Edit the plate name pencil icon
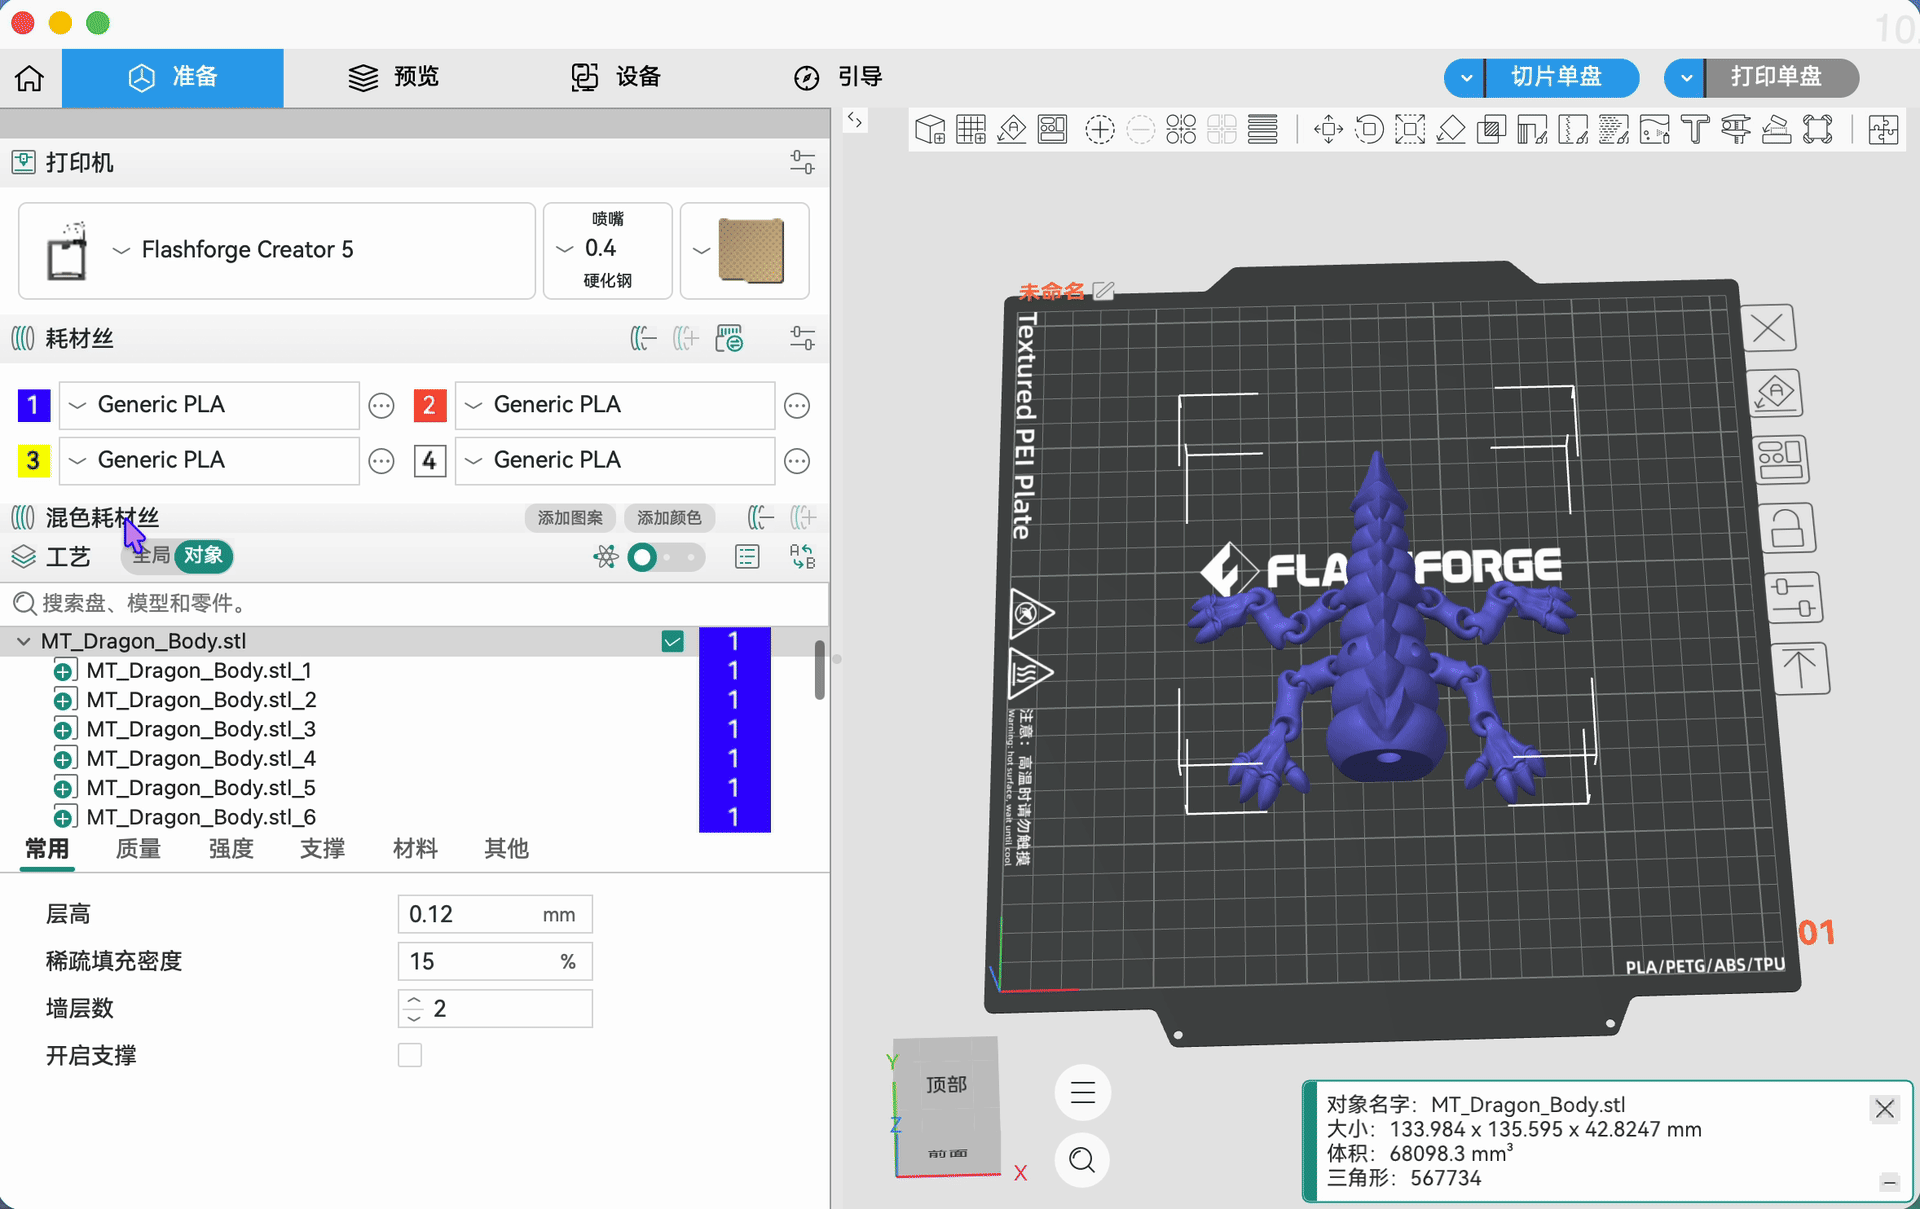This screenshot has height=1209, width=1920. (1104, 291)
